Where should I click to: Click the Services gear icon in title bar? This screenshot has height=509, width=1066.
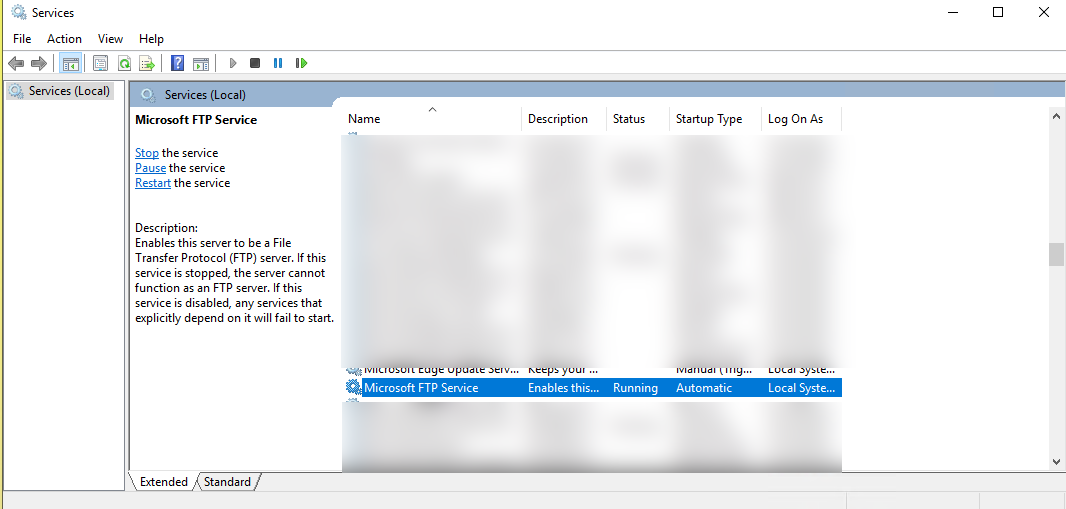pos(18,12)
